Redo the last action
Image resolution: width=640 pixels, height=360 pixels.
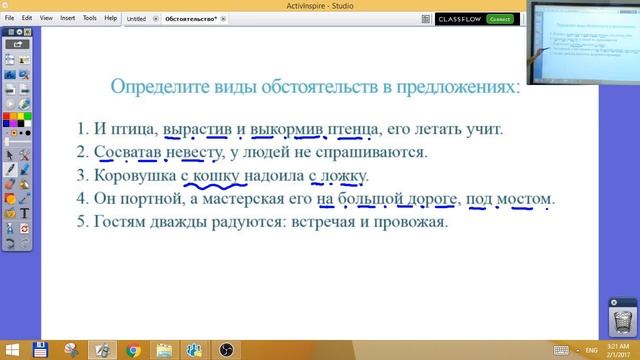pos(24,243)
